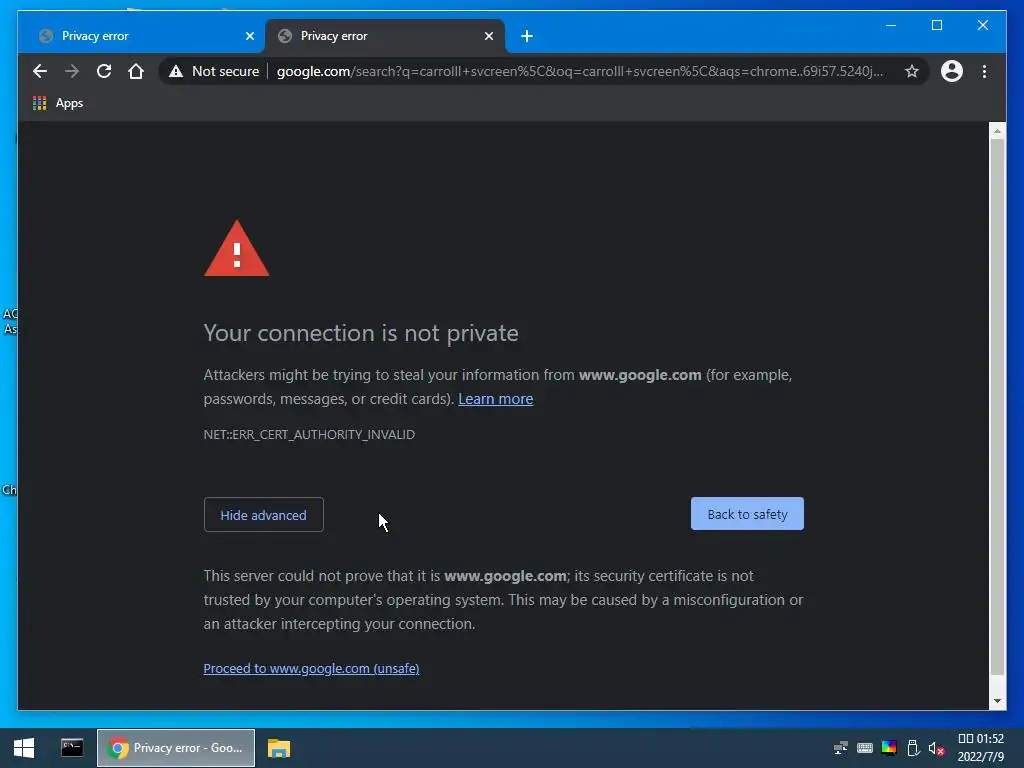Click the forward navigation arrow
Image resolution: width=1024 pixels, height=768 pixels.
pos(72,71)
